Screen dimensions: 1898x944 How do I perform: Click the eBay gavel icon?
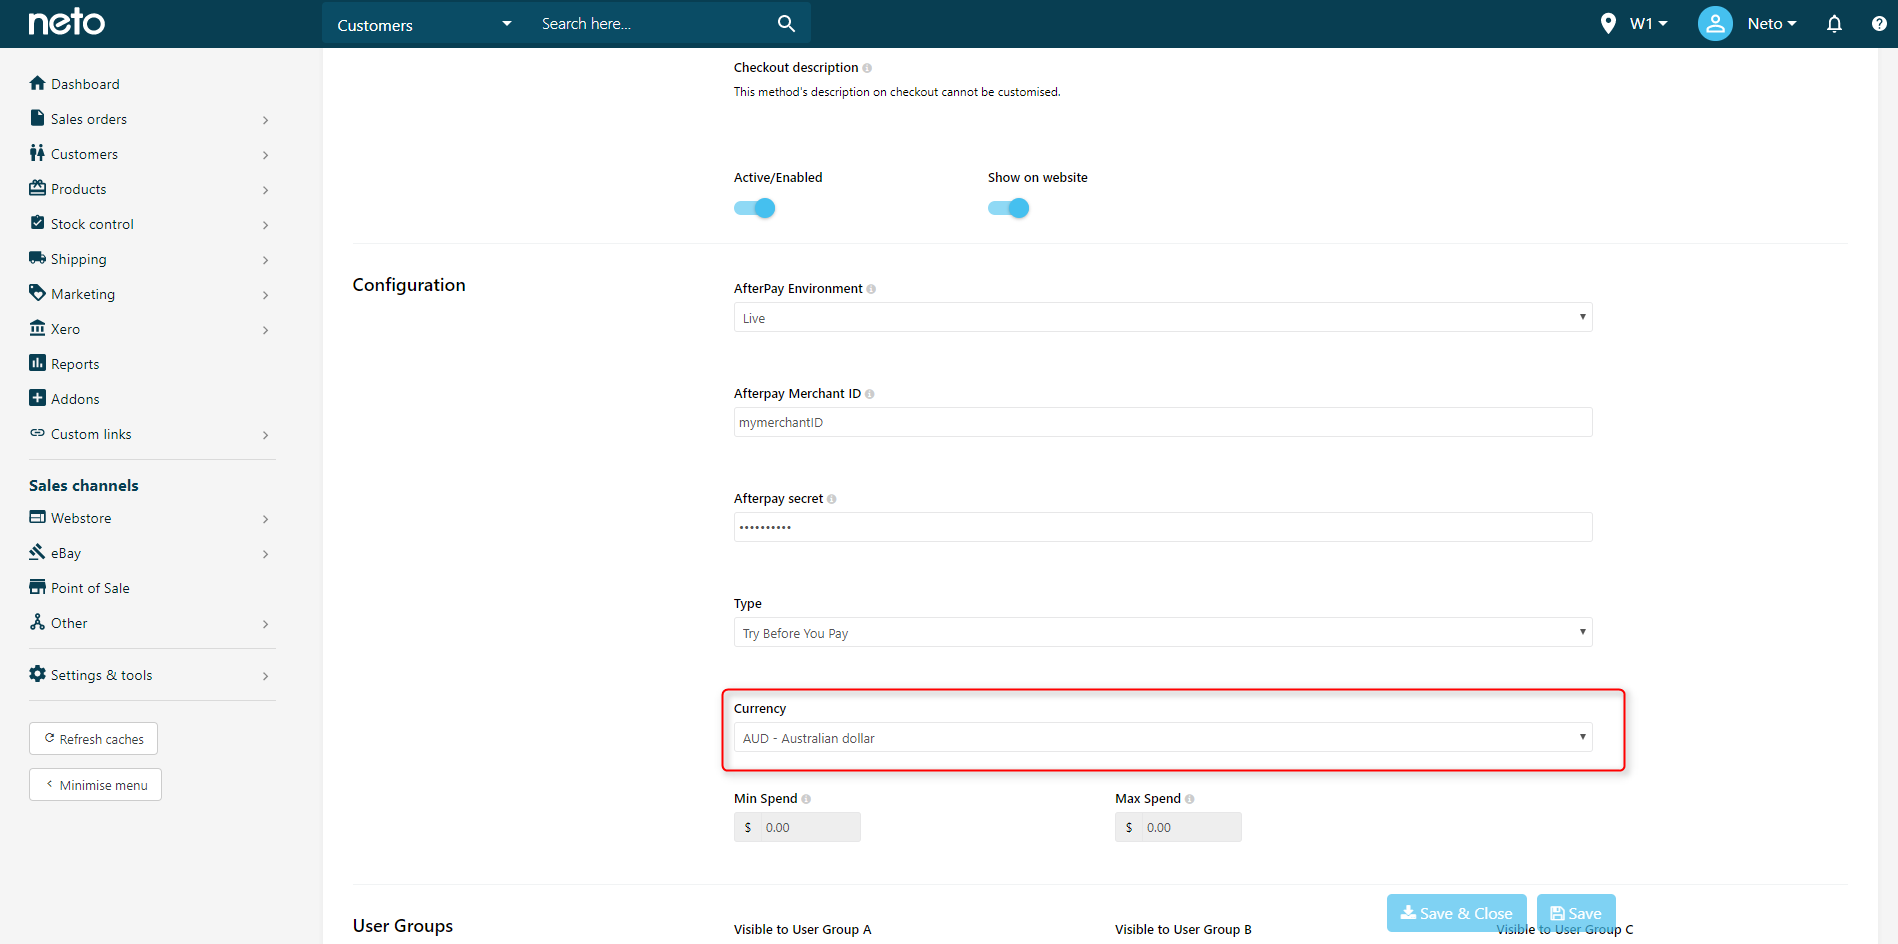(x=37, y=552)
